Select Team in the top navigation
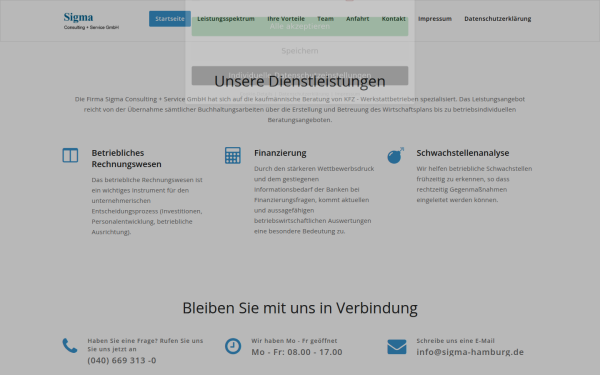The height and width of the screenshot is (375, 600). click(x=325, y=19)
